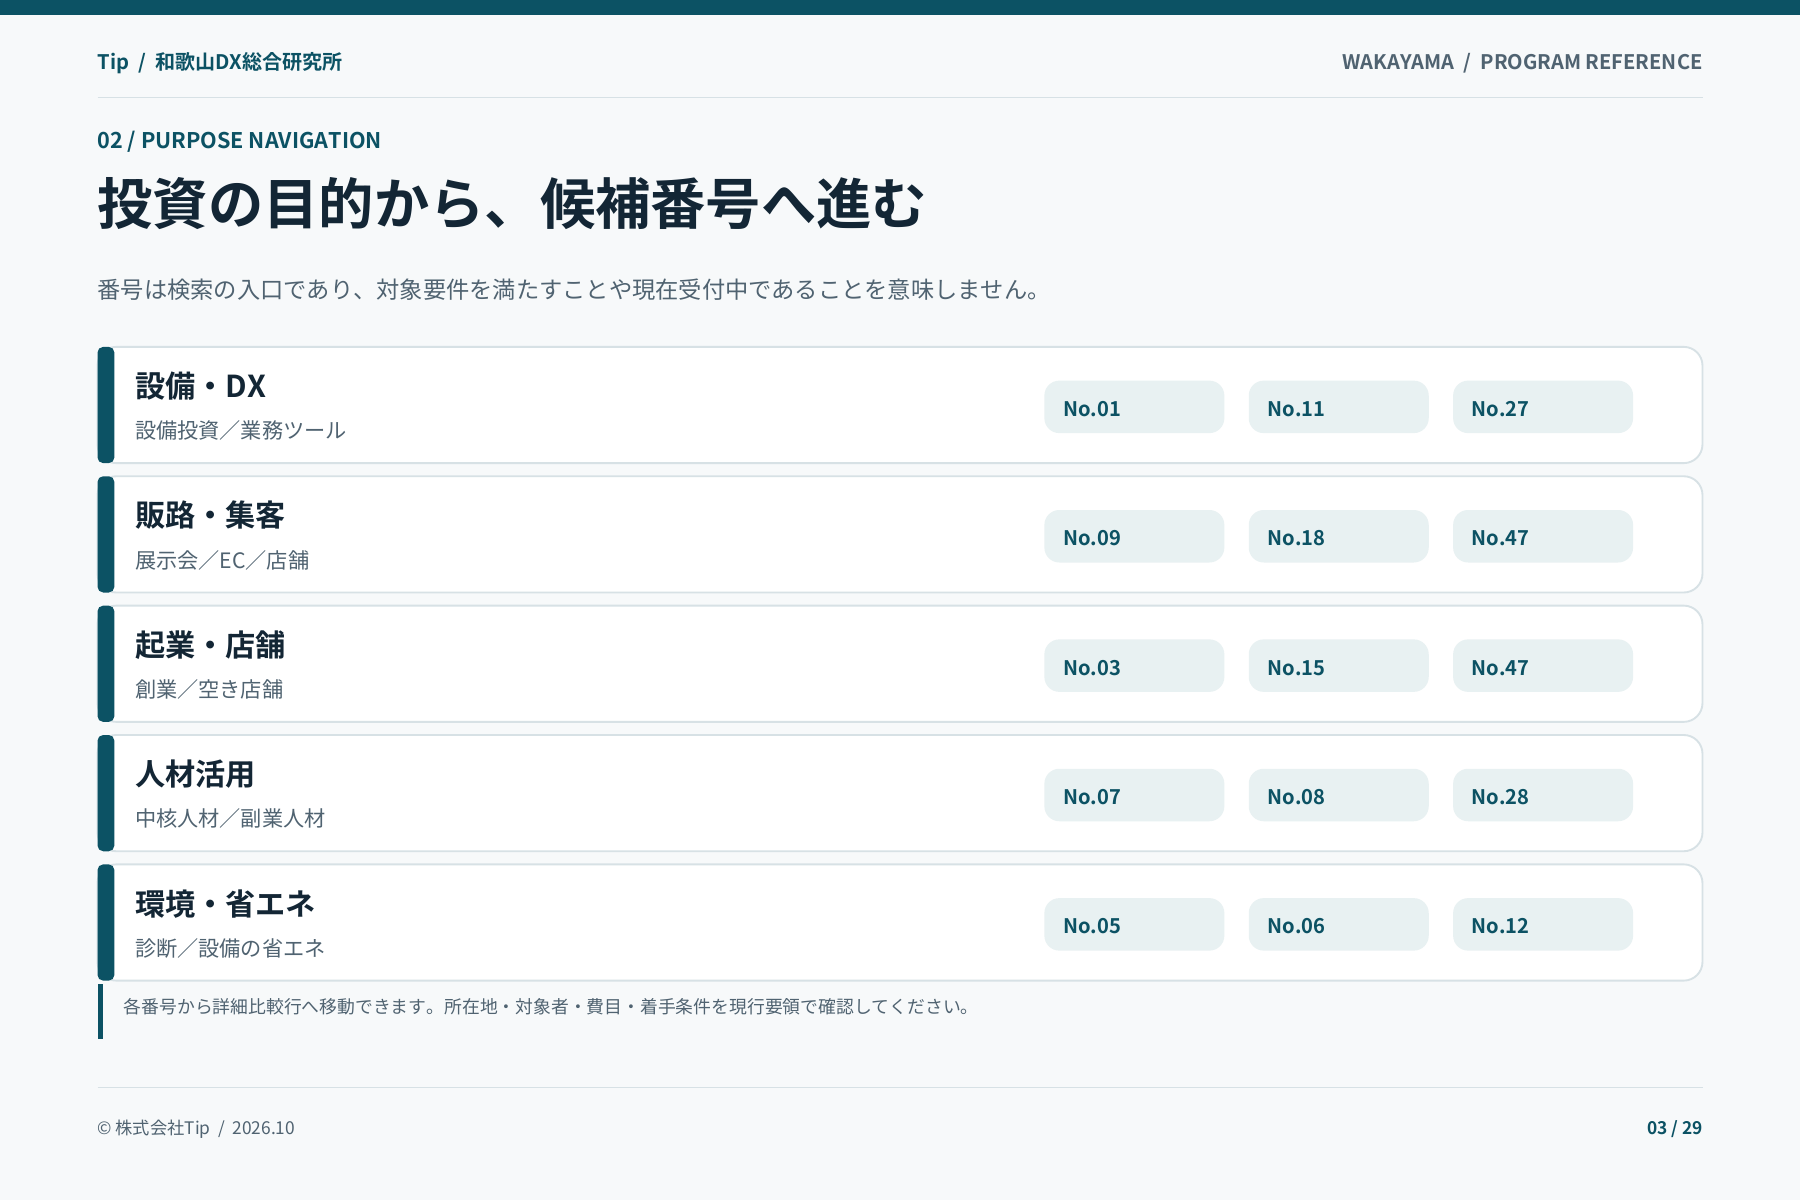Open No.11 in 設備・DX row
1800x1200 pixels.
click(x=1338, y=407)
